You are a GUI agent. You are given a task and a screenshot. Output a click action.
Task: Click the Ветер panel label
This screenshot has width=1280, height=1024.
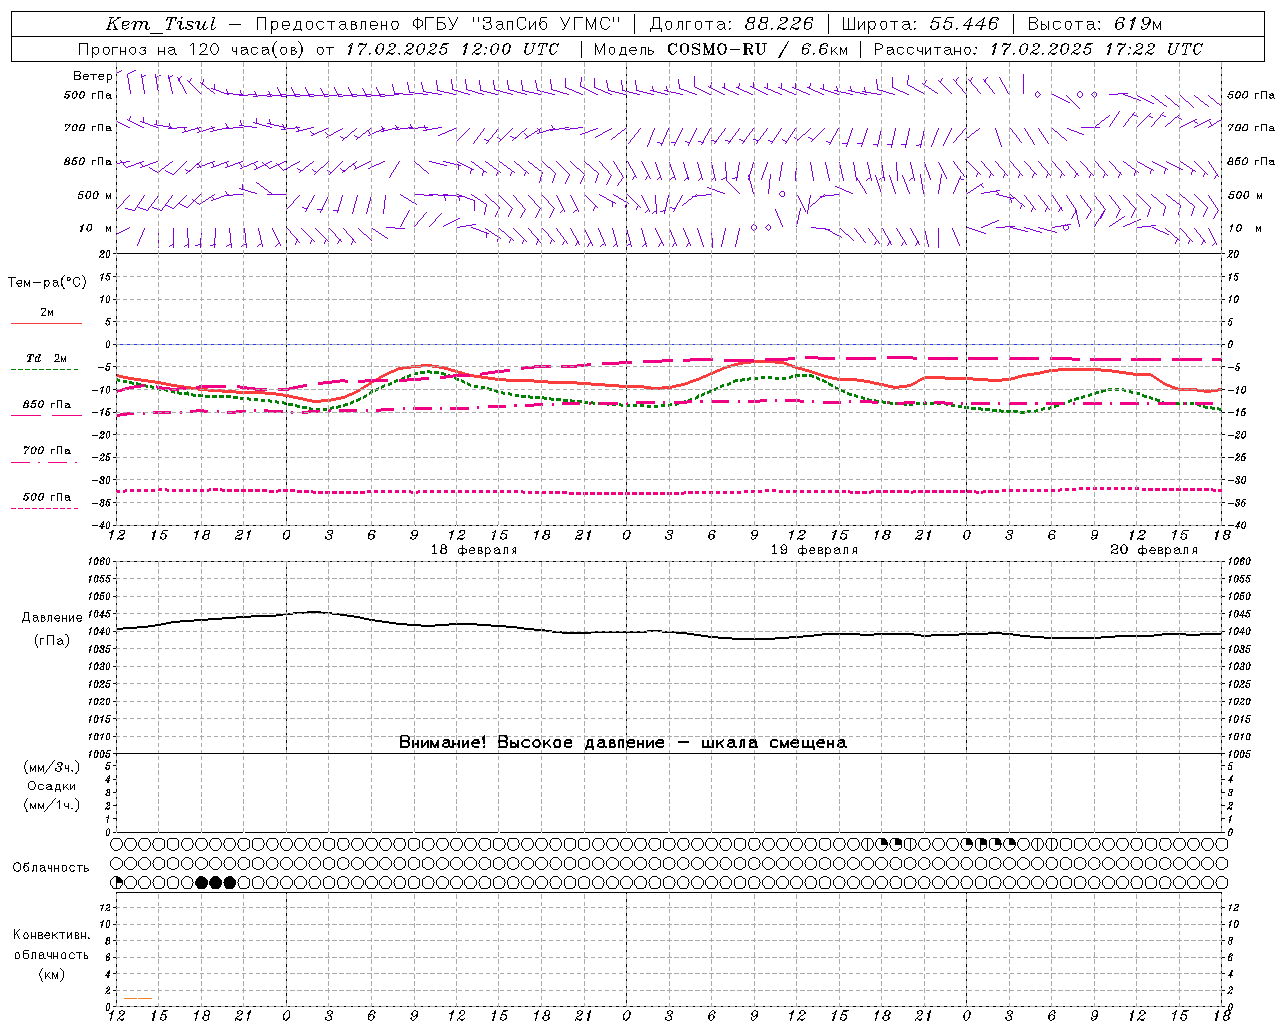point(92,76)
